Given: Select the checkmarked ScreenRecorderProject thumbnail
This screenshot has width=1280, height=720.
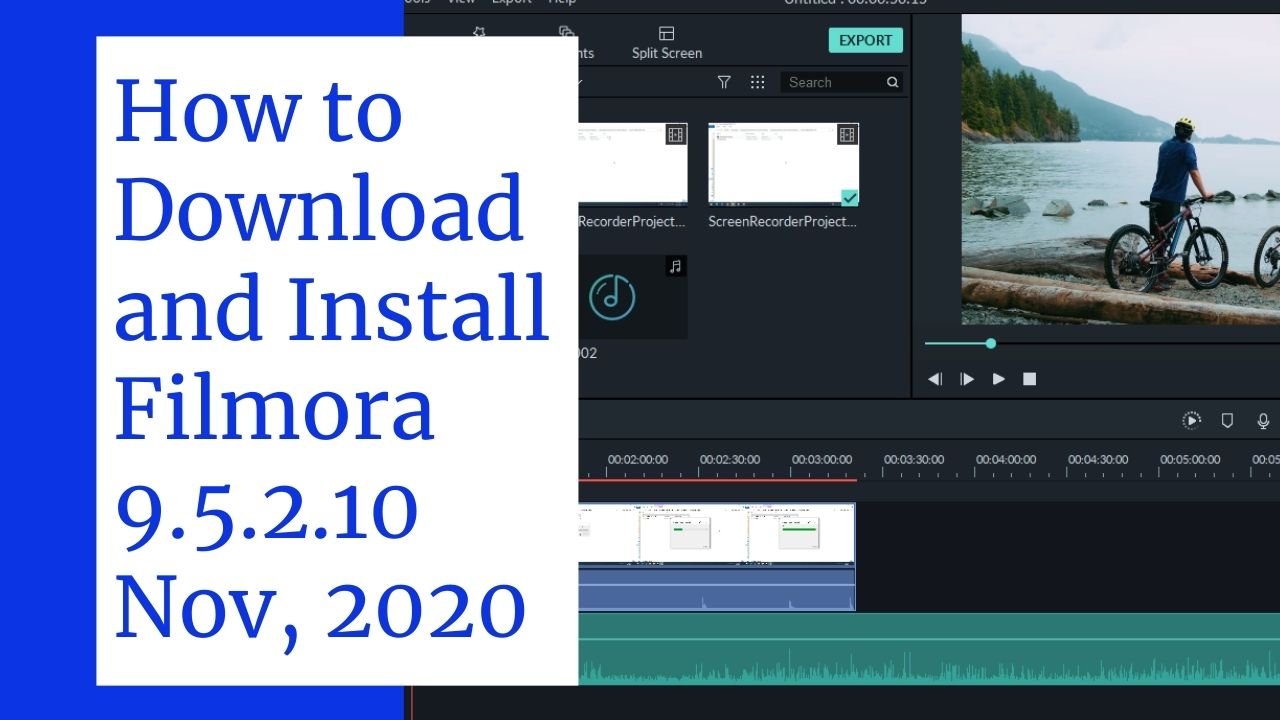Looking at the screenshot, I should tap(783, 163).
